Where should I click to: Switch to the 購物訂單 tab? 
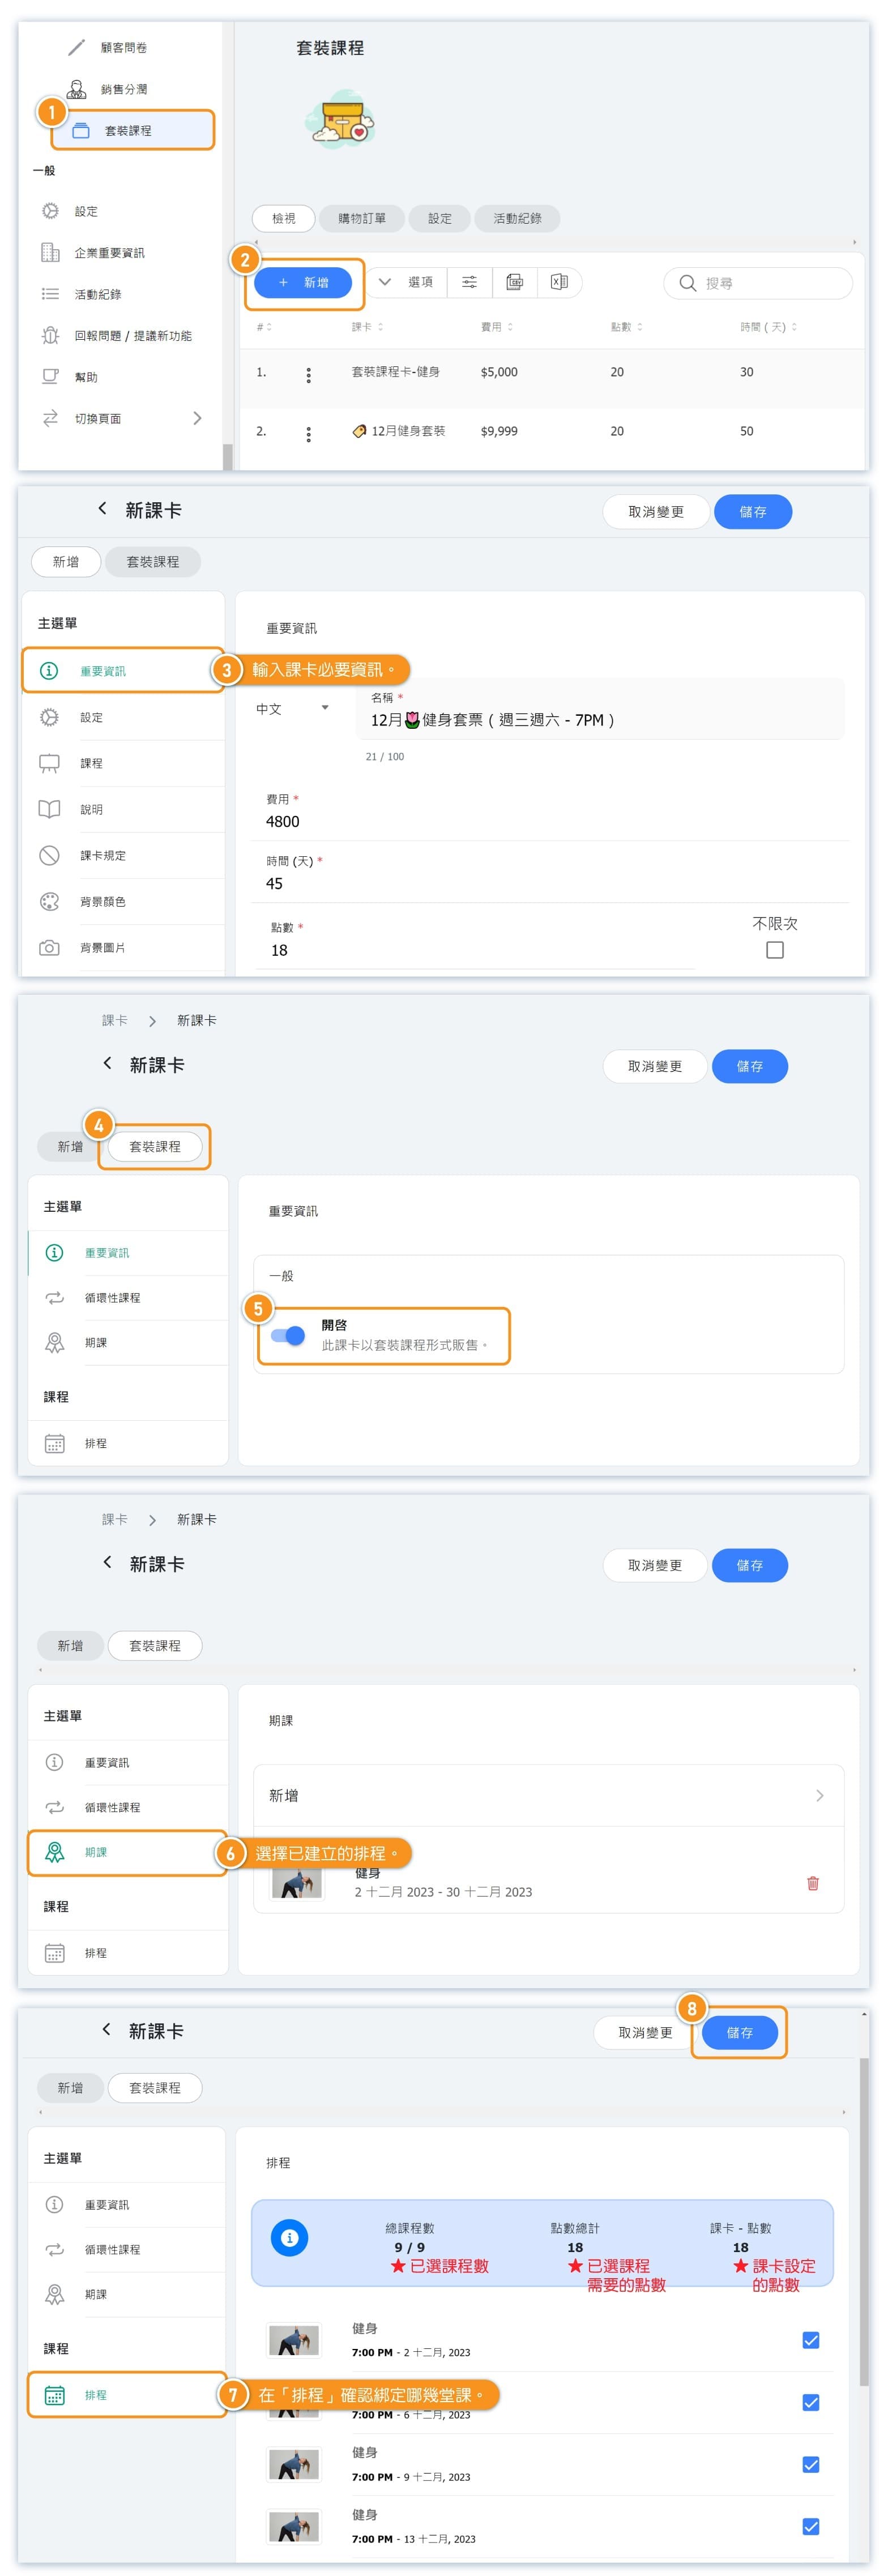(x=361, y=218)
